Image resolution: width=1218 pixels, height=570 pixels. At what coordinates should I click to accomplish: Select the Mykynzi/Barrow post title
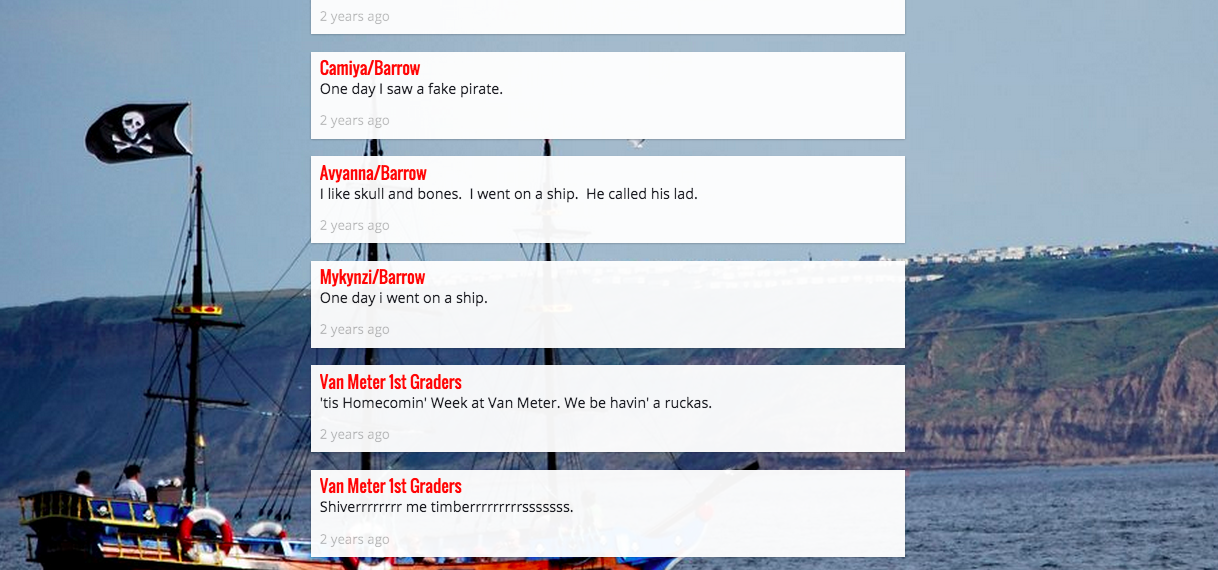coord(372,277)
